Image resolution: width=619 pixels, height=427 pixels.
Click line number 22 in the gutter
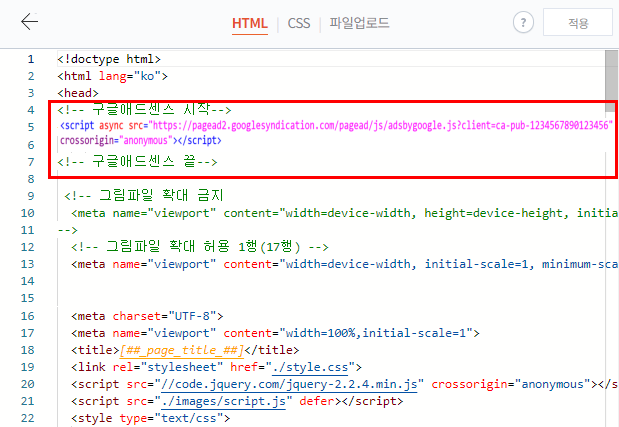[27, 418]
